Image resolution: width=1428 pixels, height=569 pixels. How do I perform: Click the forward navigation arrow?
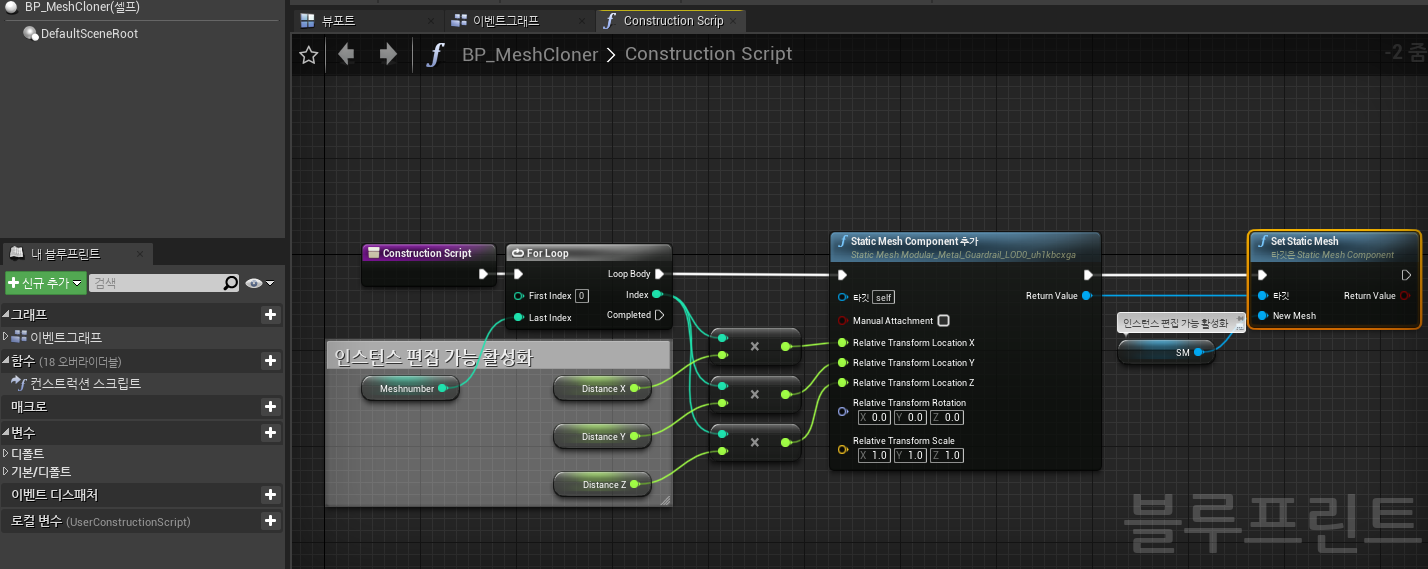(x=388, y=54)
